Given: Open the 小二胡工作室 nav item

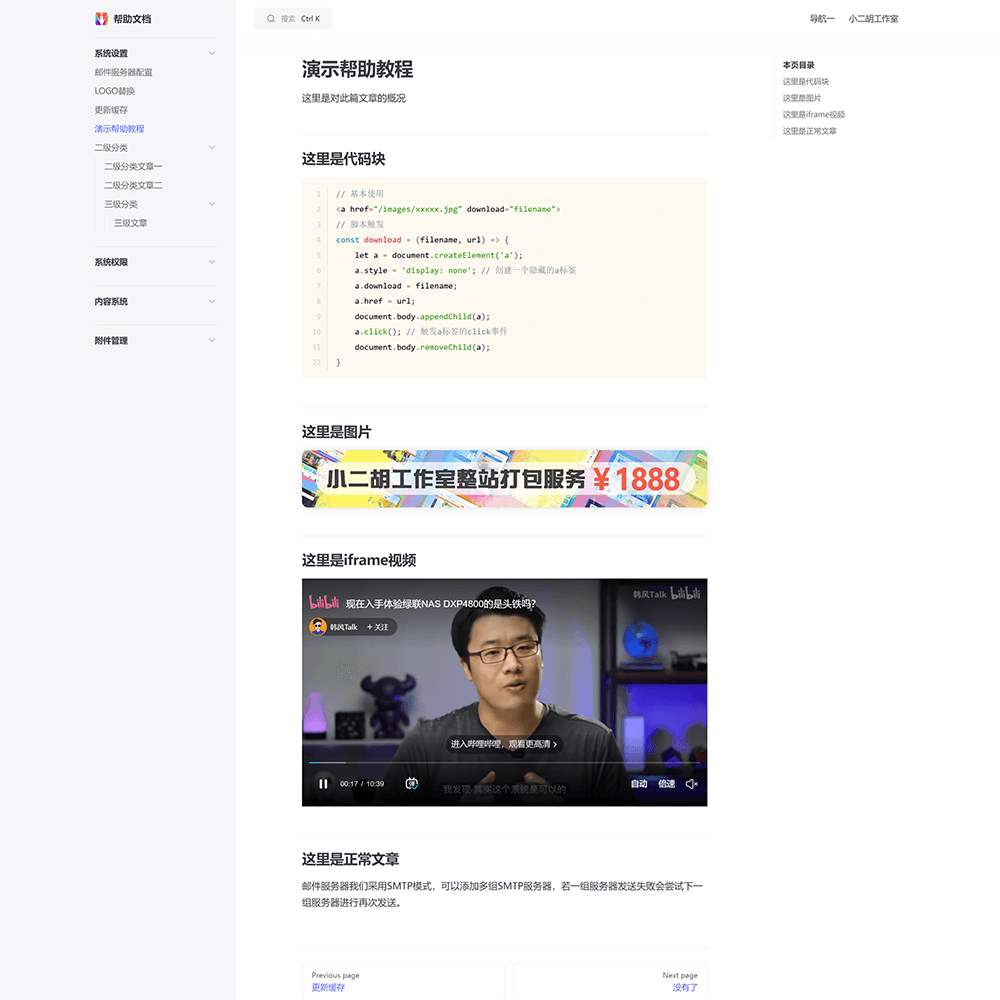Looking at the screenshot, I should point(873,19).
